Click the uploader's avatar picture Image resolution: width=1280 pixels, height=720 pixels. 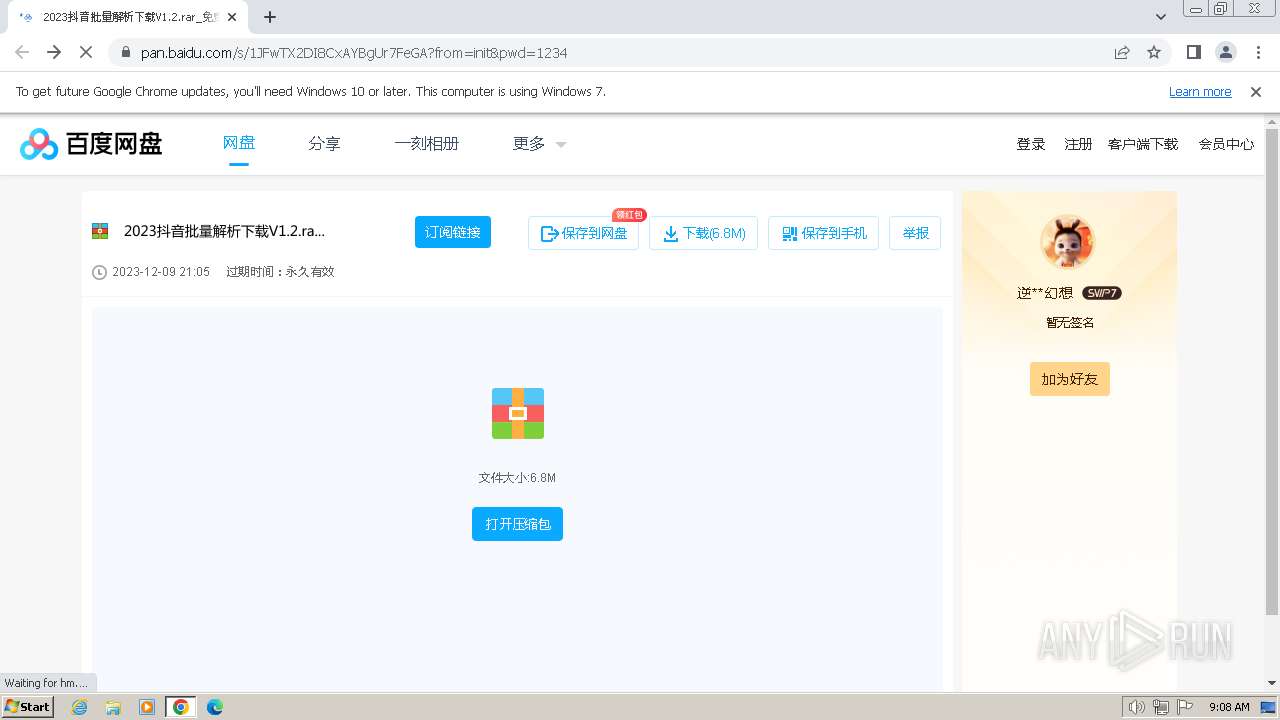point(1068,242)
